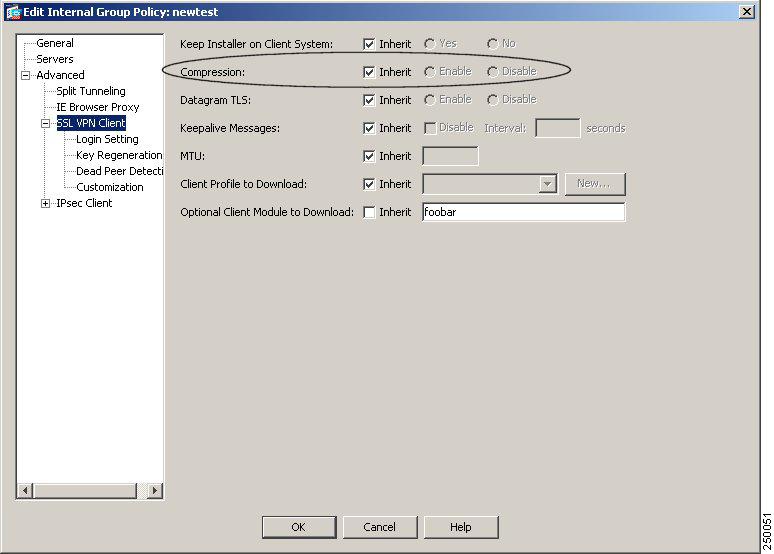
Task: Toggle Inherit checkbox for Compression
Action: click(x=369, y=72)
